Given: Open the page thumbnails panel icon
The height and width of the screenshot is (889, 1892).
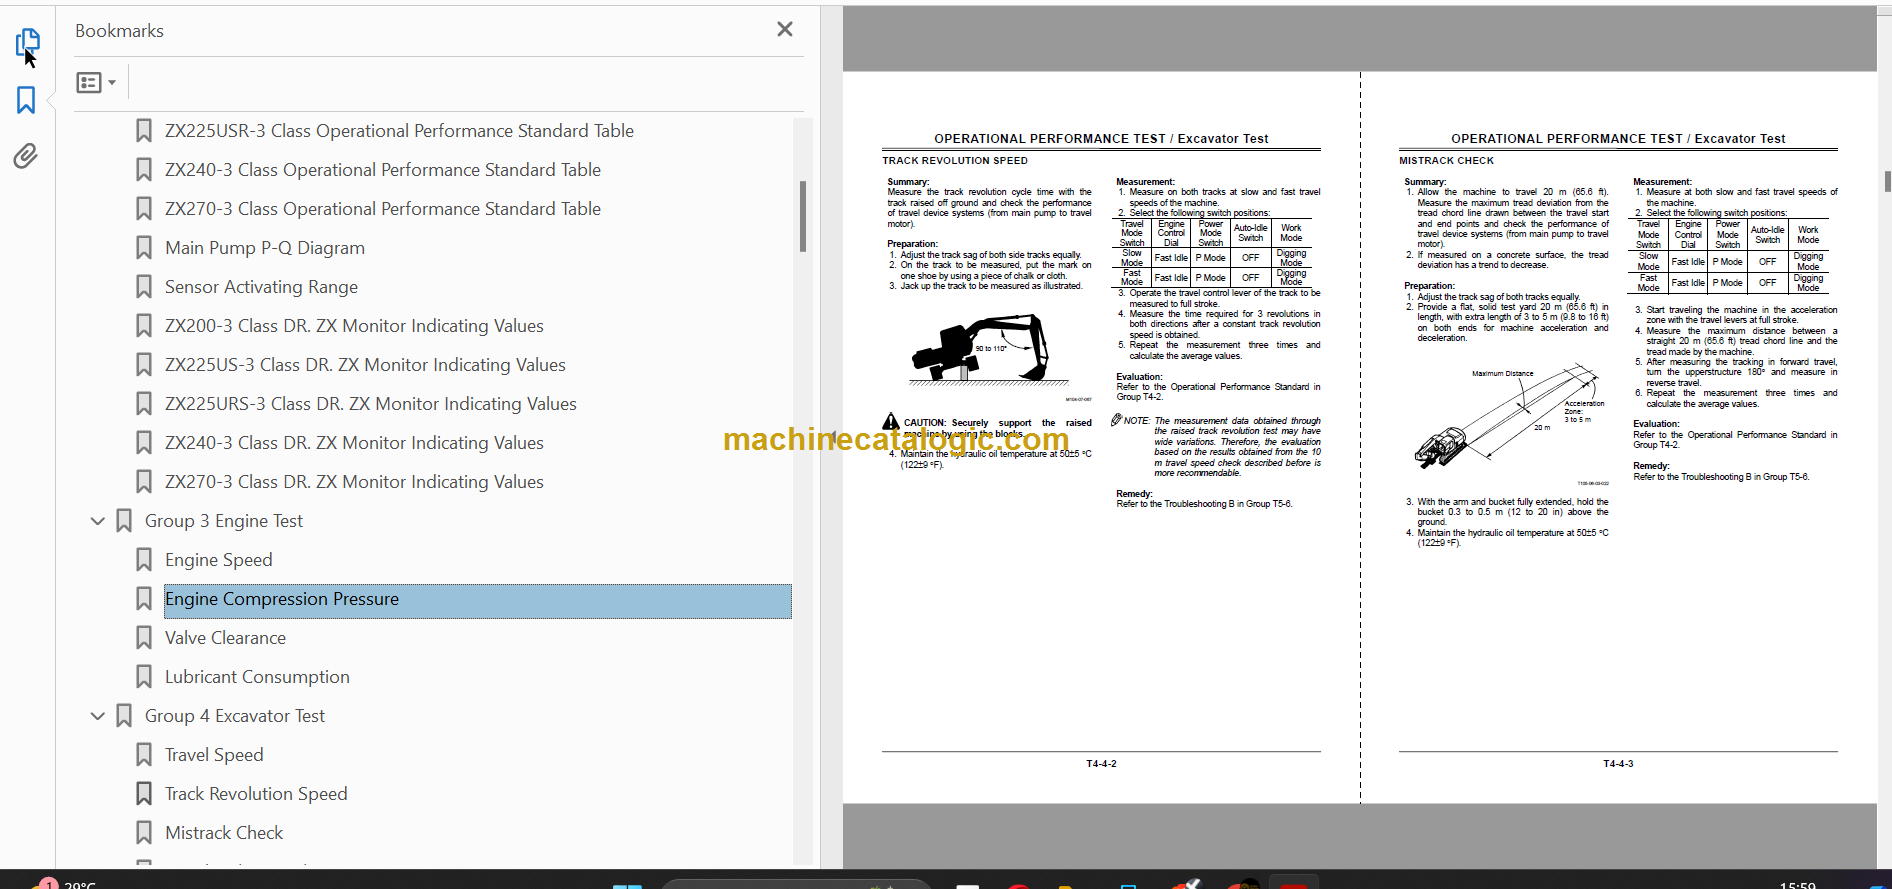Looking at the screenshot, I should [x=27, y=42].
